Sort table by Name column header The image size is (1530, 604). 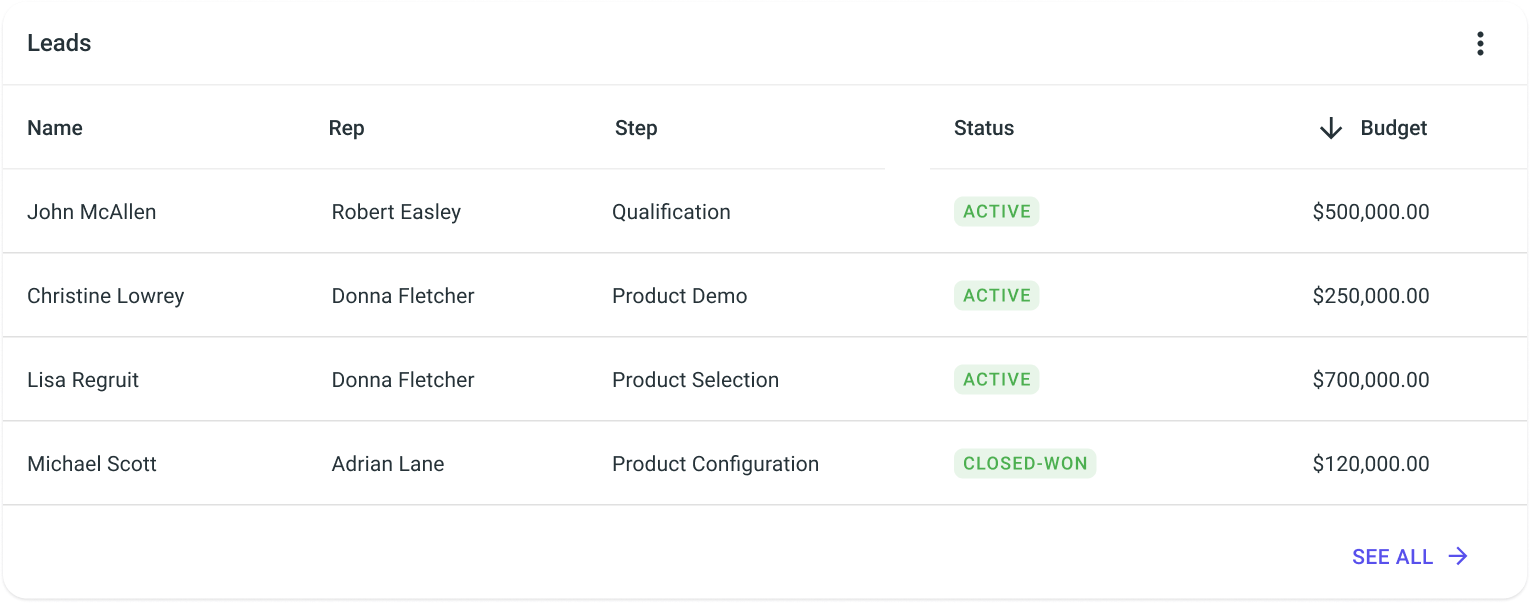(x=55, y=128)
